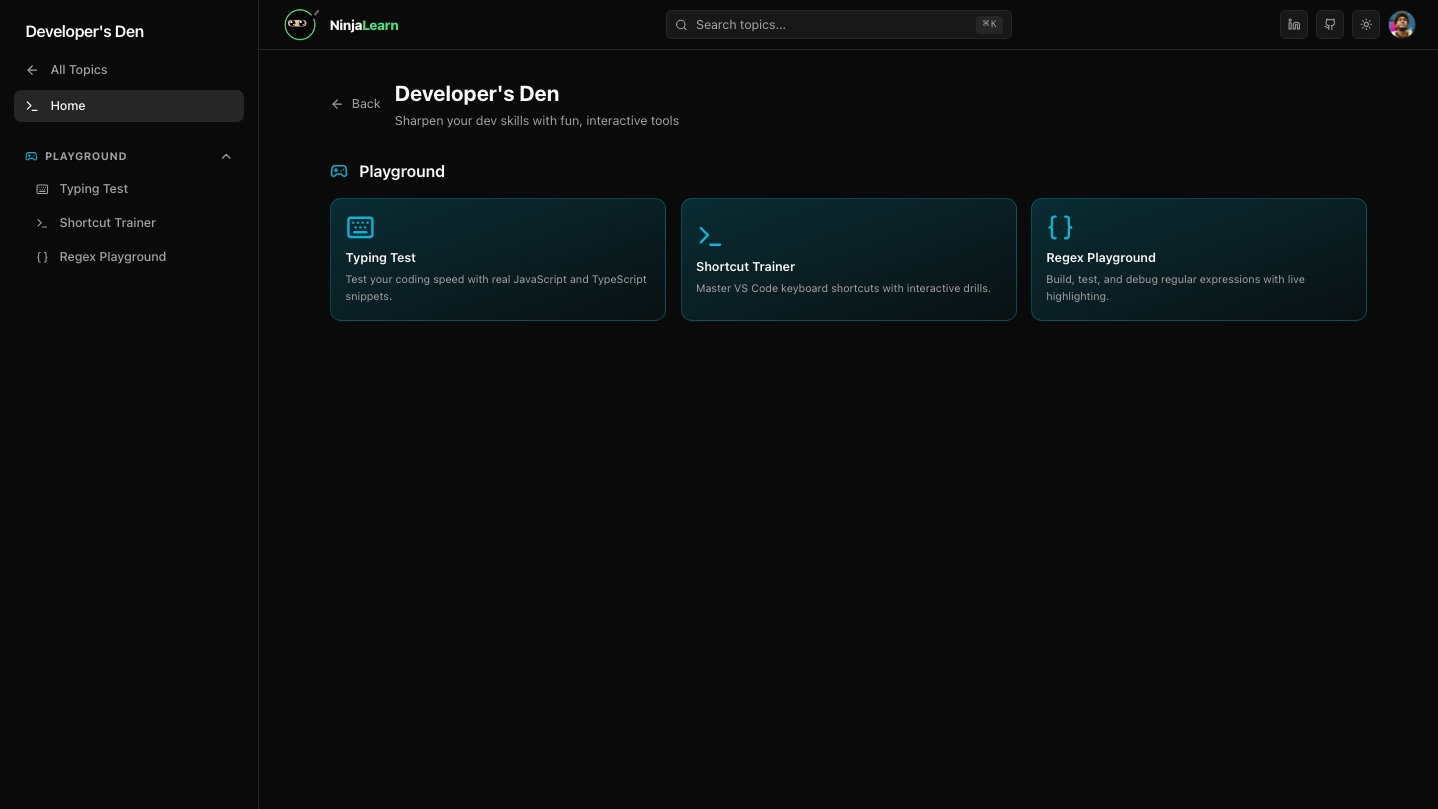Viewport: 1438px width, 809px height.
Task: Click the terminal icon on Shortcut Trainer card
Action: 710,236
